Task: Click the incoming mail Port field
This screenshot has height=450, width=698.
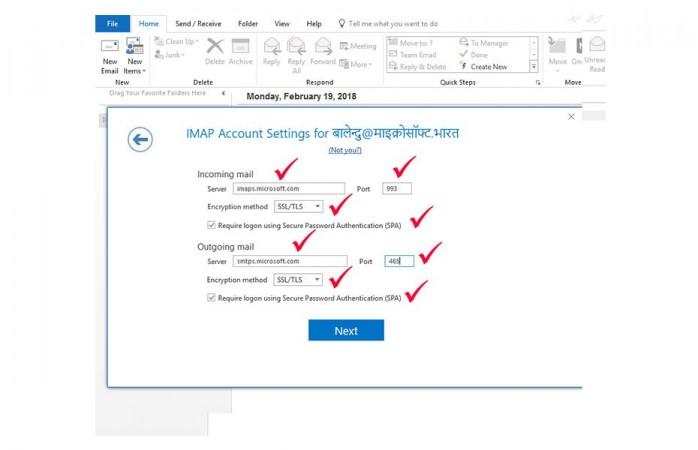Action: point(397,188)
